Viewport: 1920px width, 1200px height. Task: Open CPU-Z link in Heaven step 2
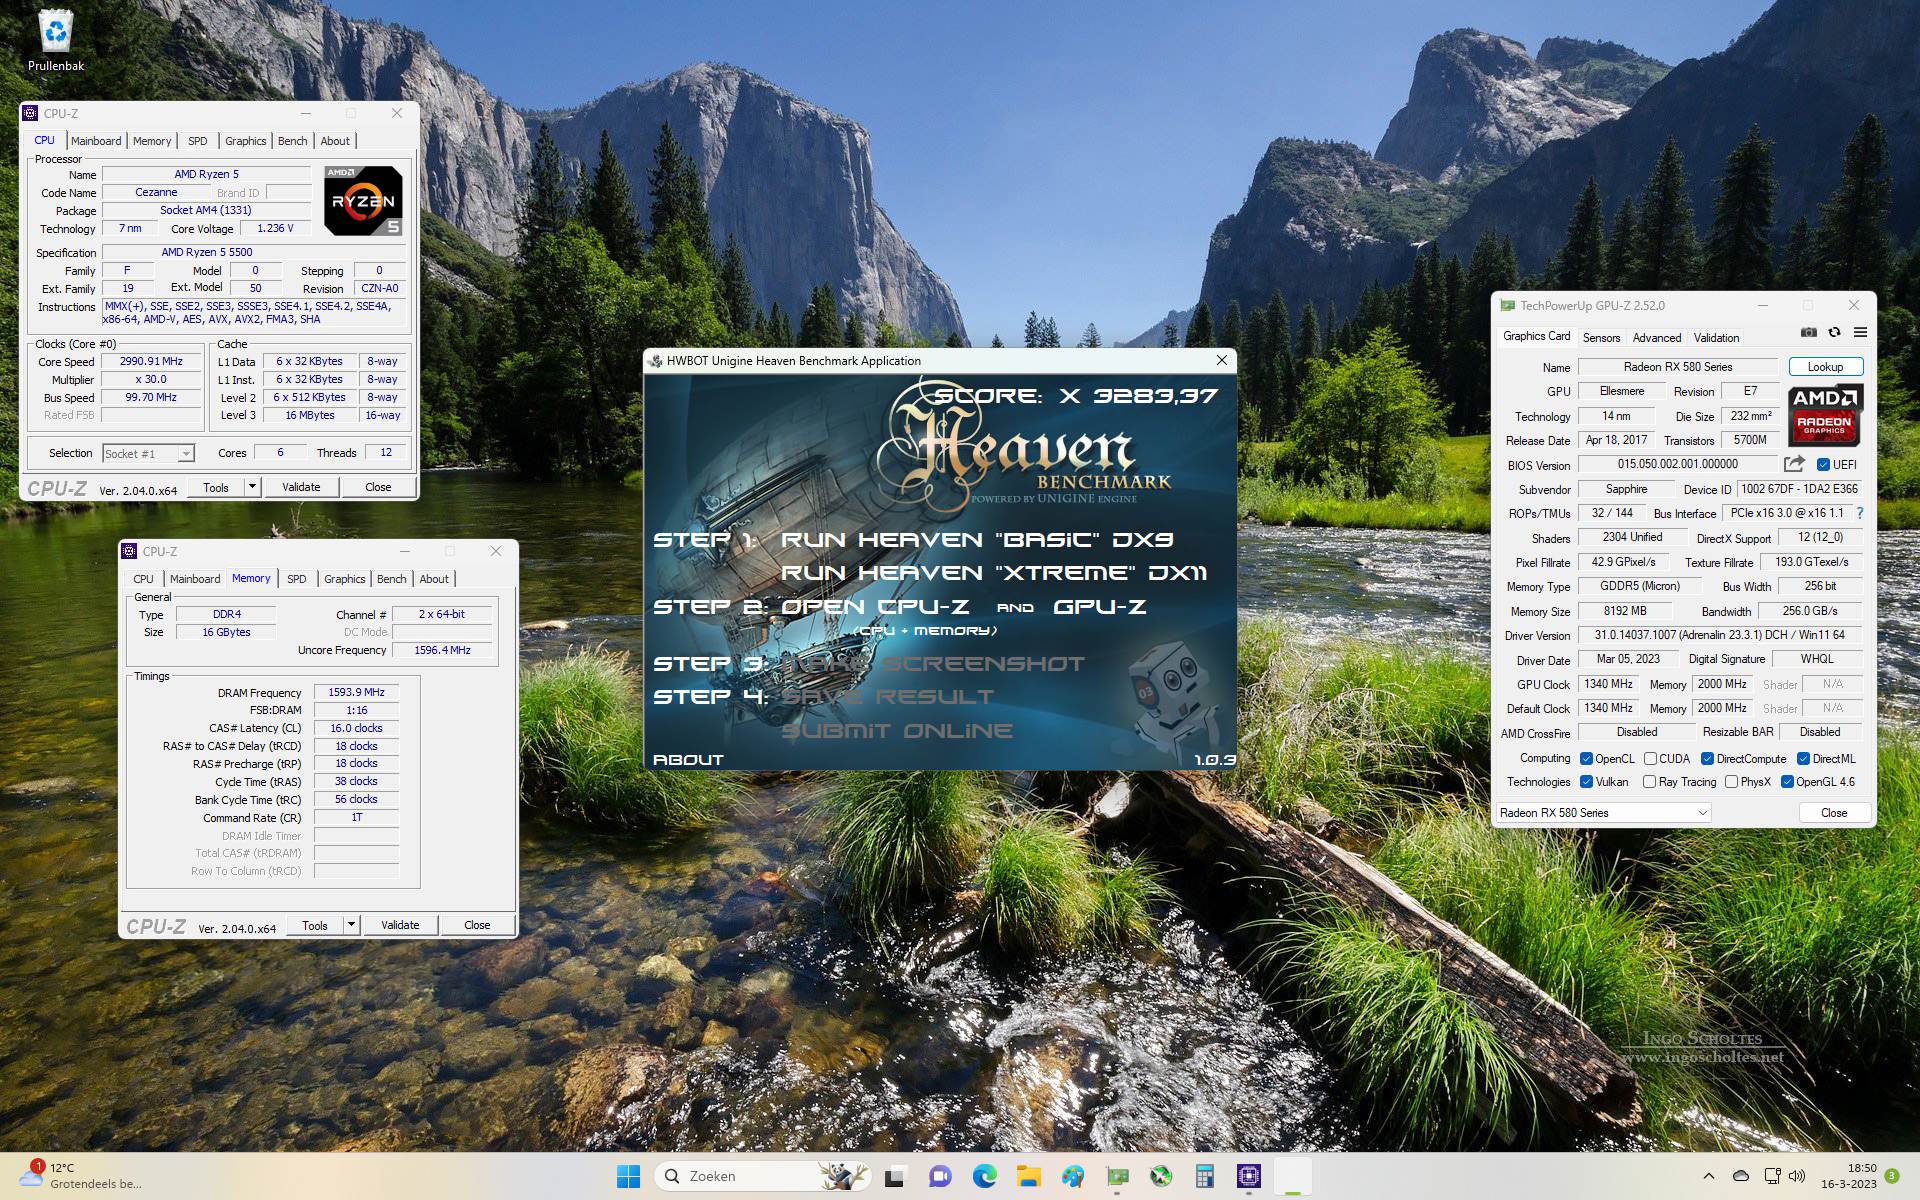point(875,607)
